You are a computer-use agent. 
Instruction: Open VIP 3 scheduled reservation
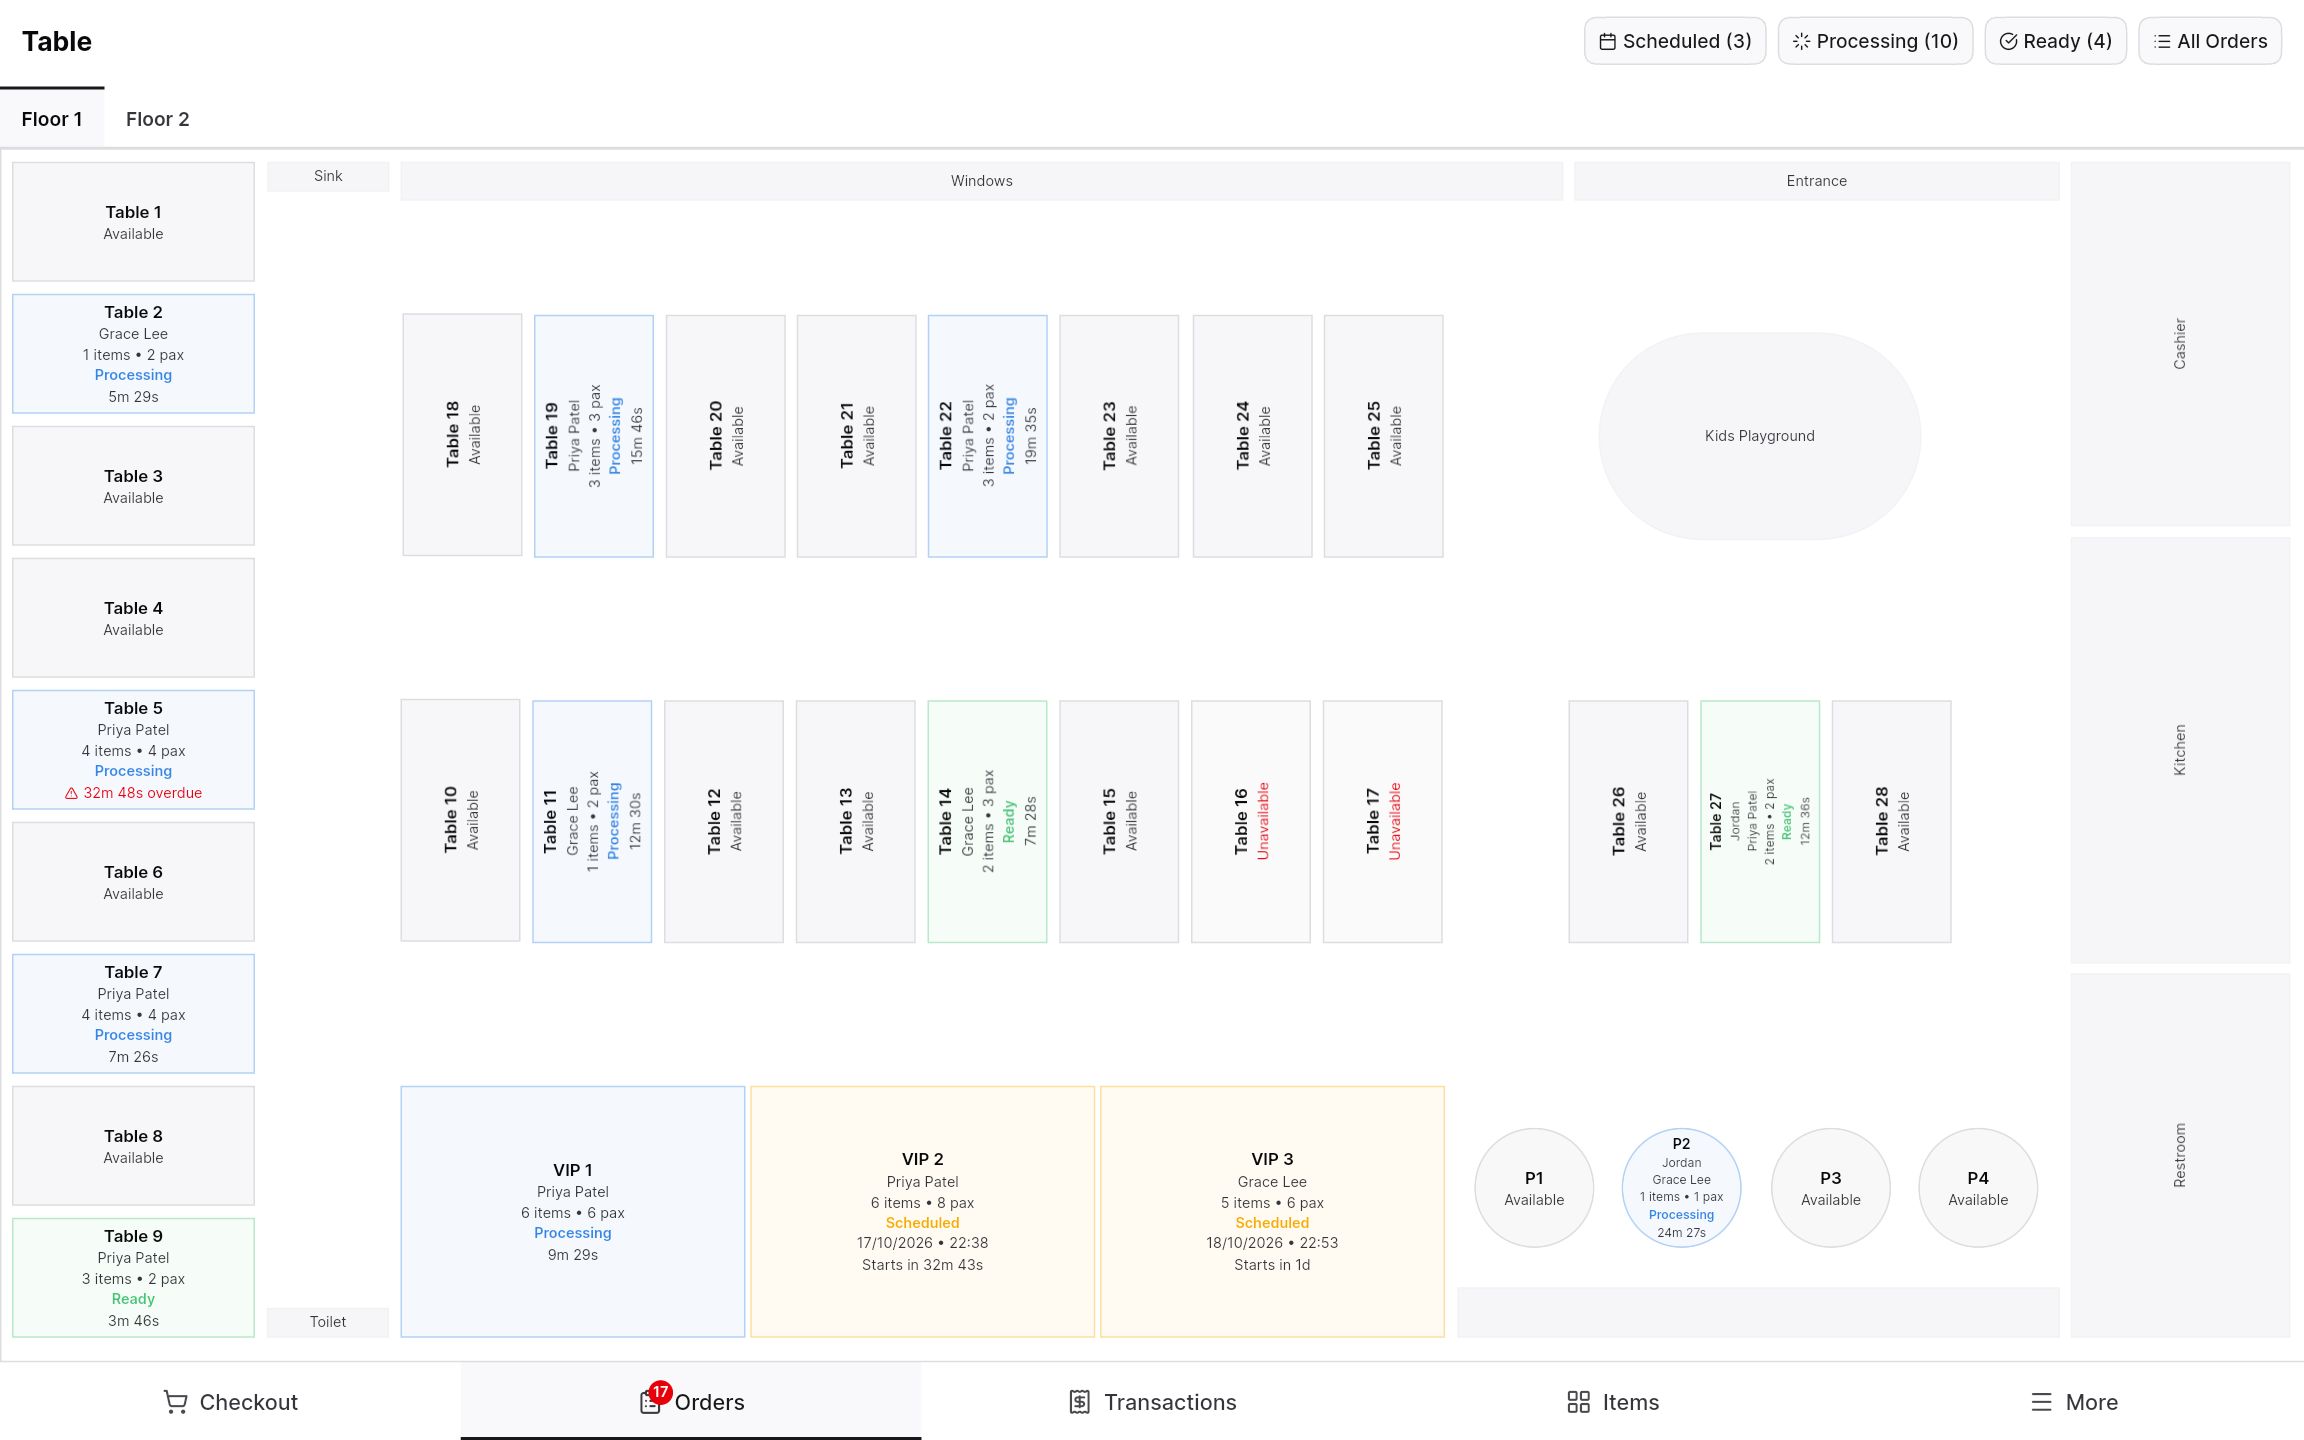[1272, 1212]
